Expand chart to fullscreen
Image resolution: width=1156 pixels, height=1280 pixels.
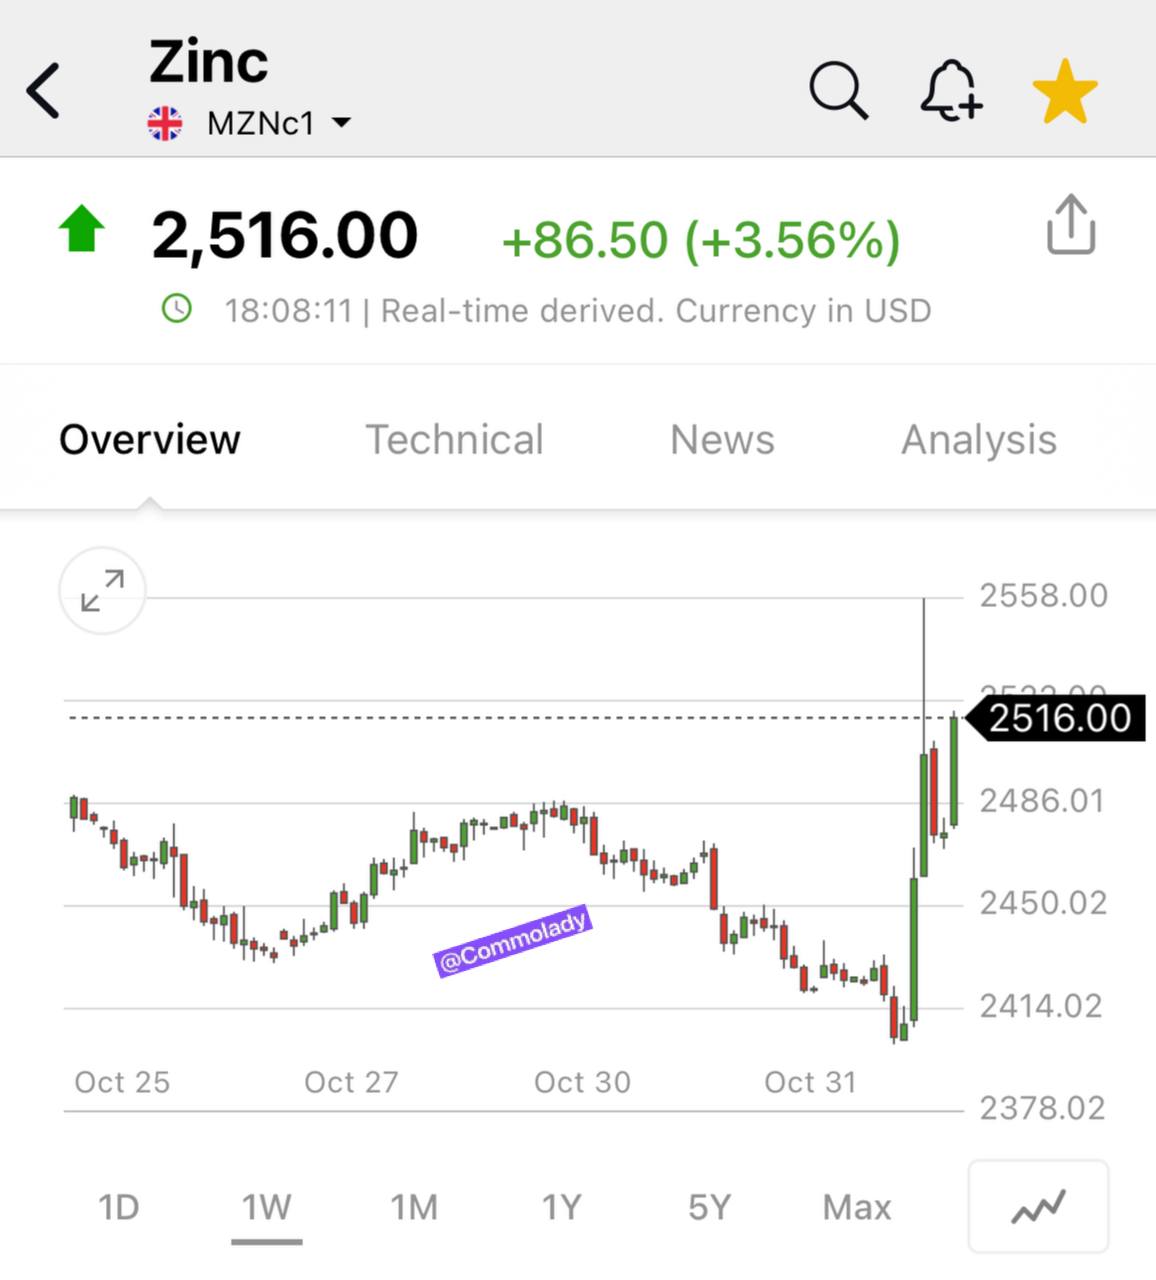(103, 591)
